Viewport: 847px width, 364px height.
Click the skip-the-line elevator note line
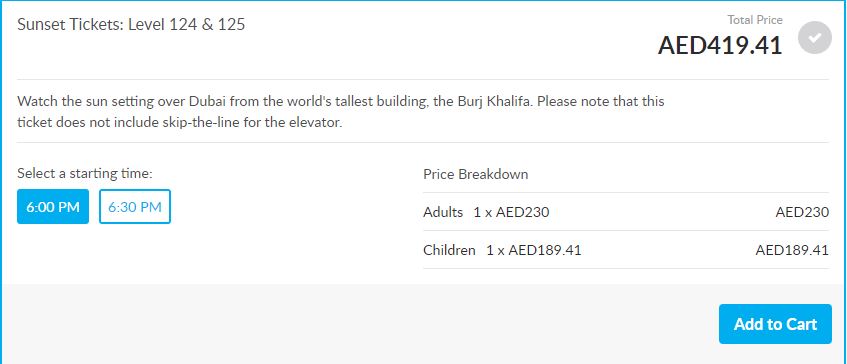coord(180,123)
